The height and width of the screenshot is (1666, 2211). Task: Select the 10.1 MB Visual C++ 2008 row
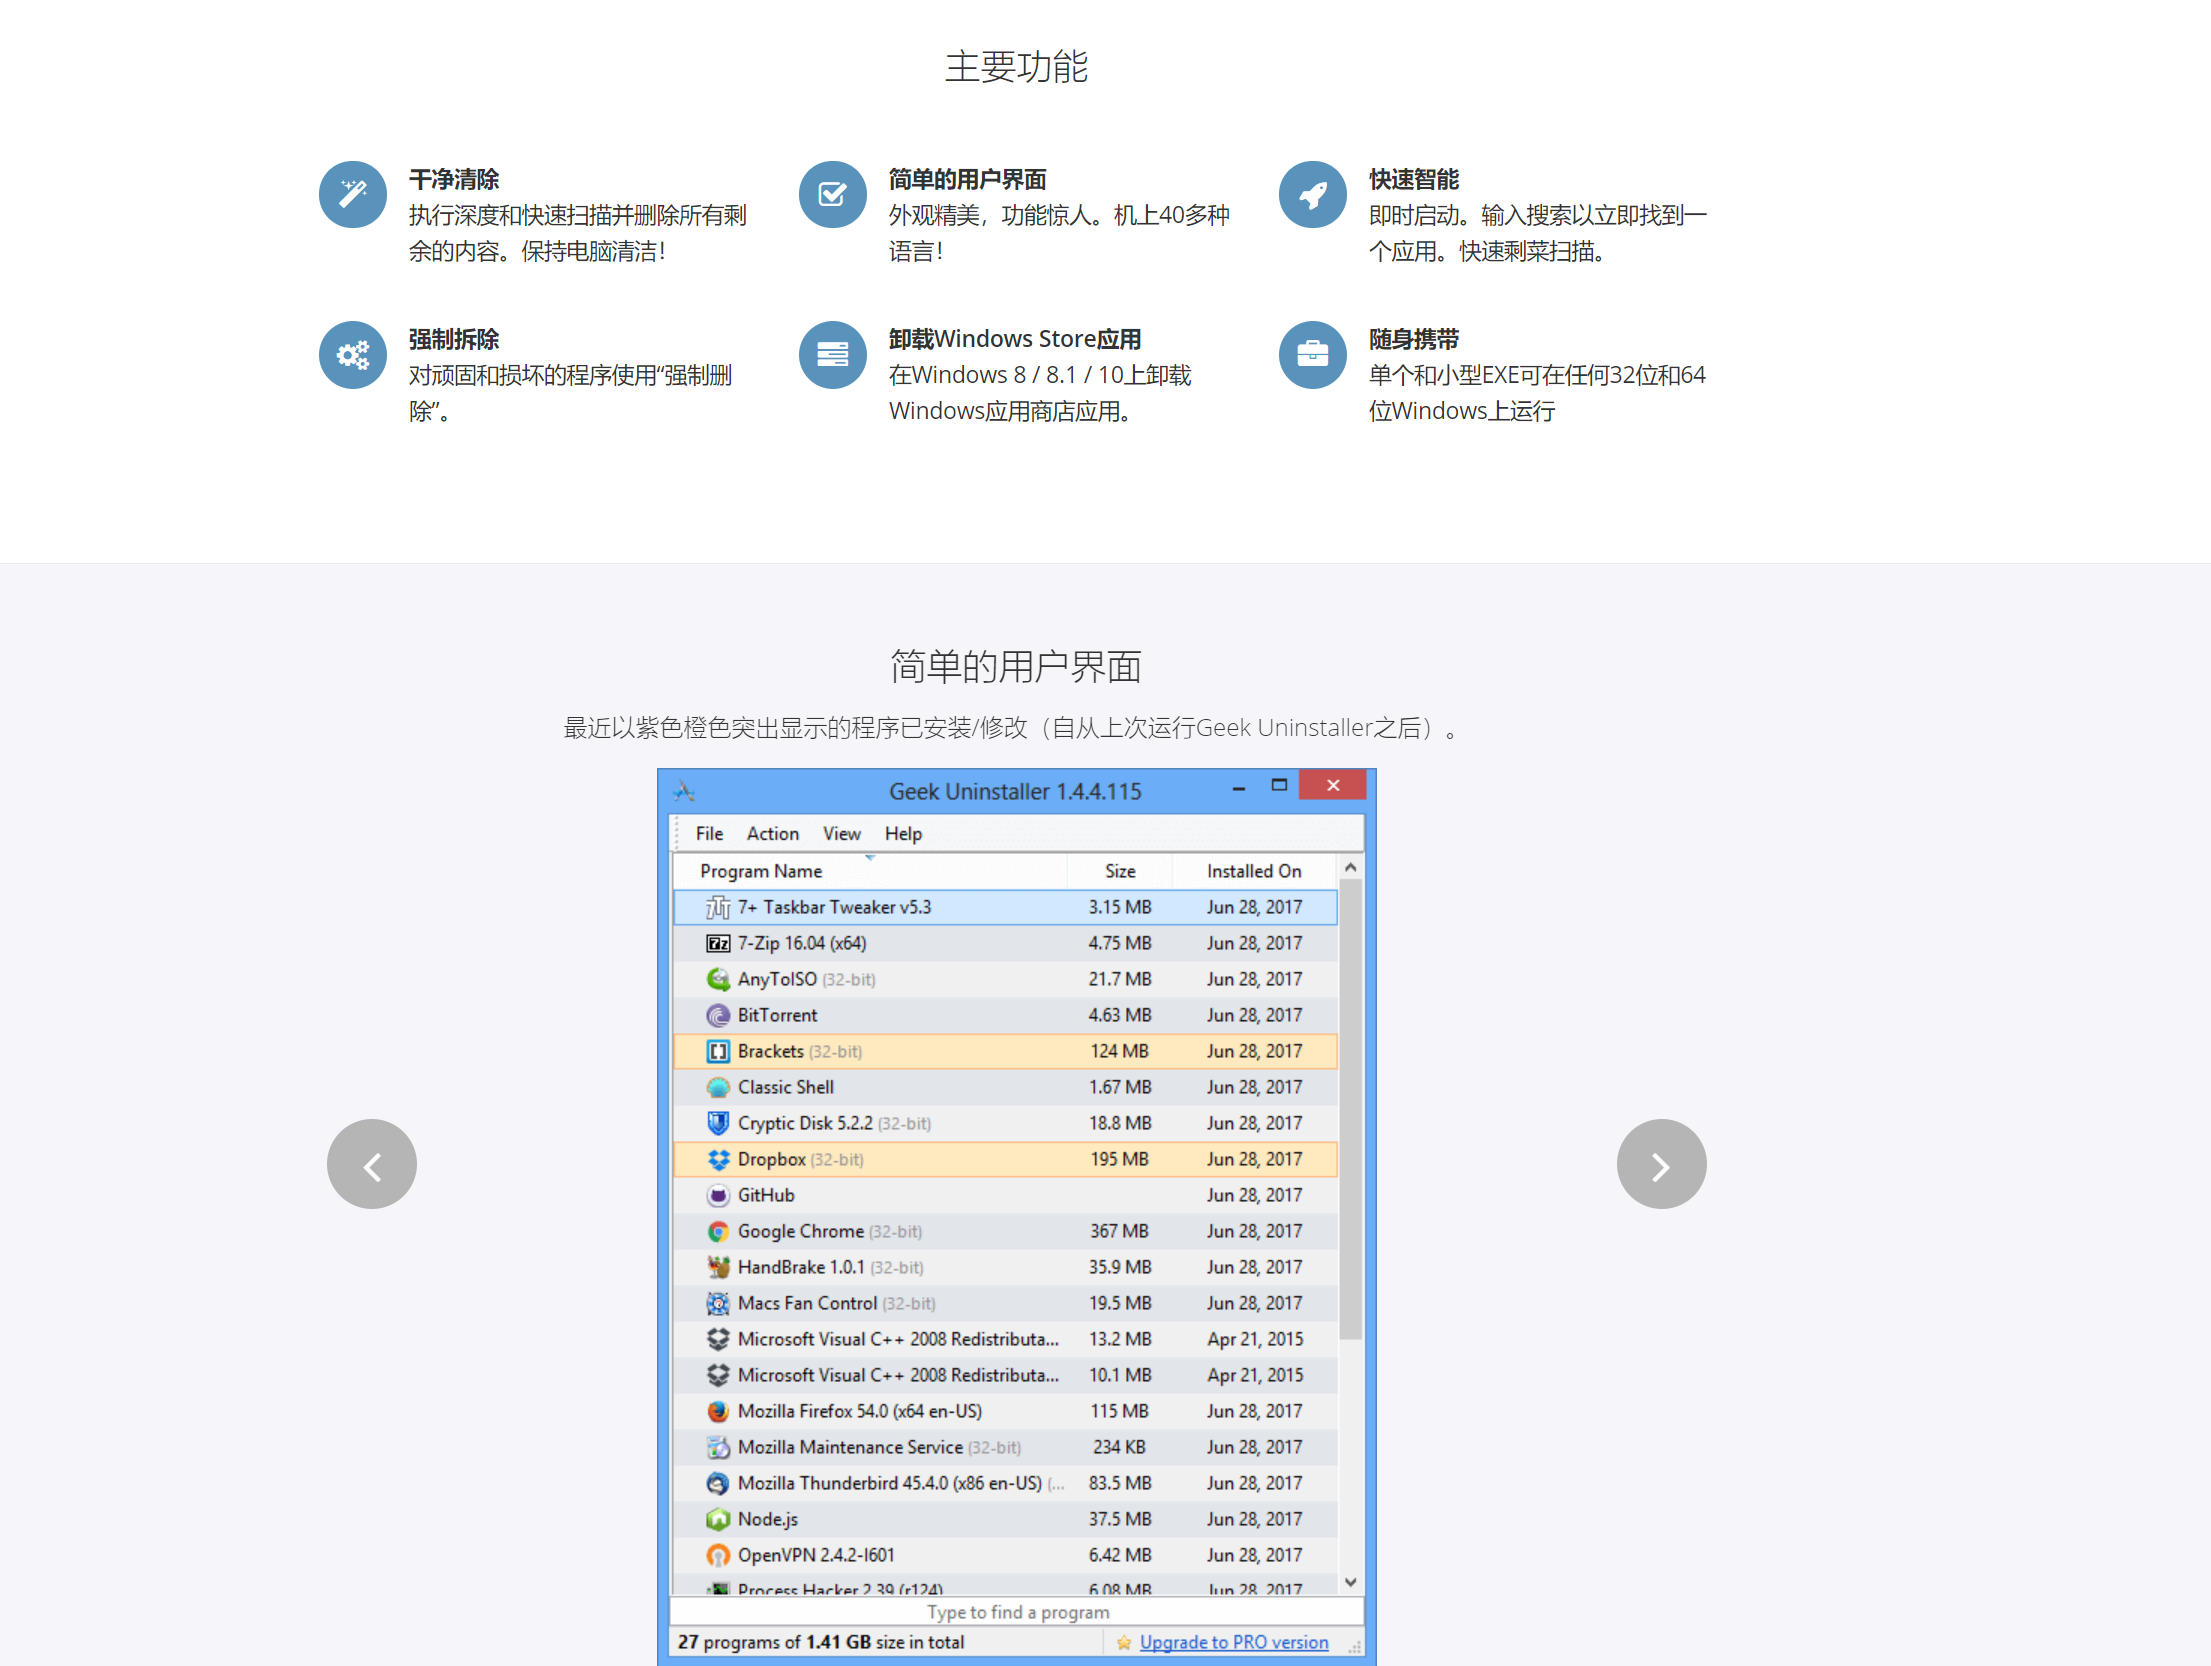click(1005, 1375)
